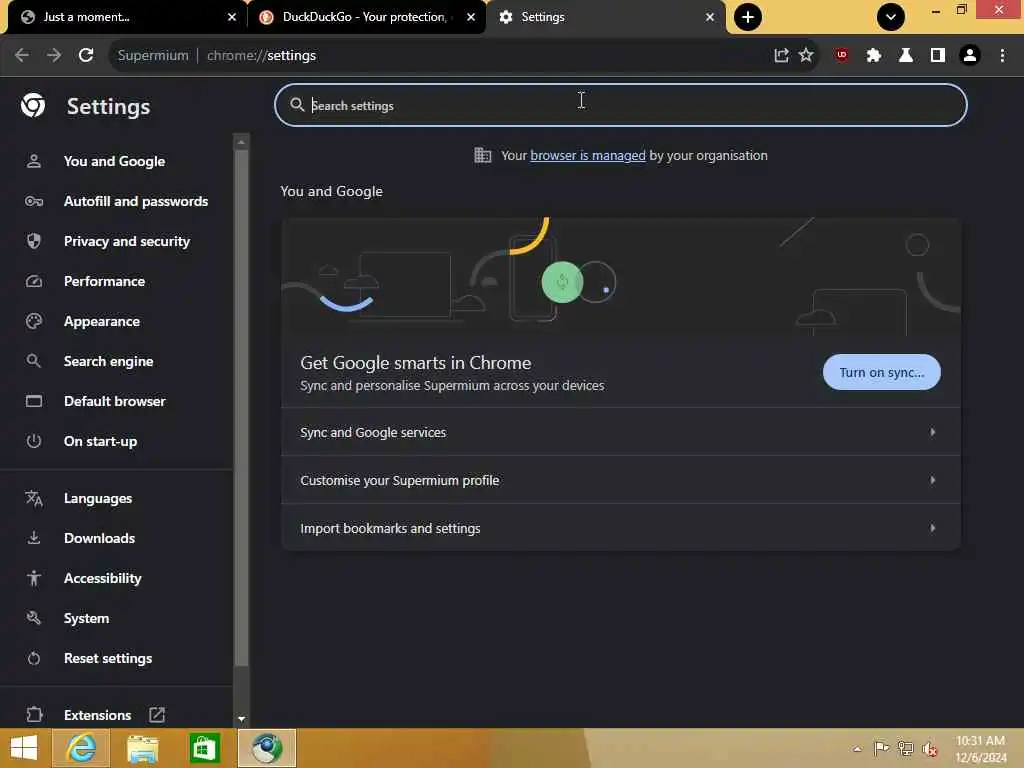Click the sidebar scrollbar up arrow
Image resolution: width=1024 pixels, height=768 pixels.
coord(242,142)
